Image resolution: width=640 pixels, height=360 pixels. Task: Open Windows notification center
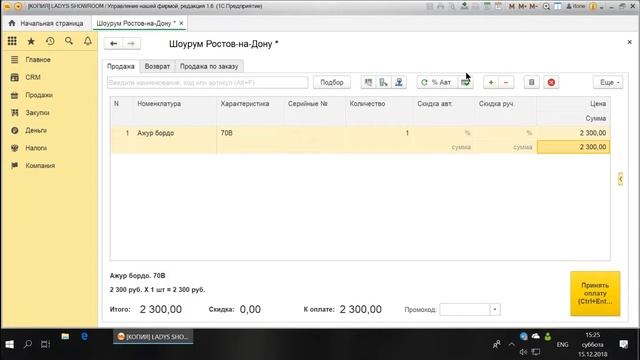pyautogui.click(x=623, y=344)
